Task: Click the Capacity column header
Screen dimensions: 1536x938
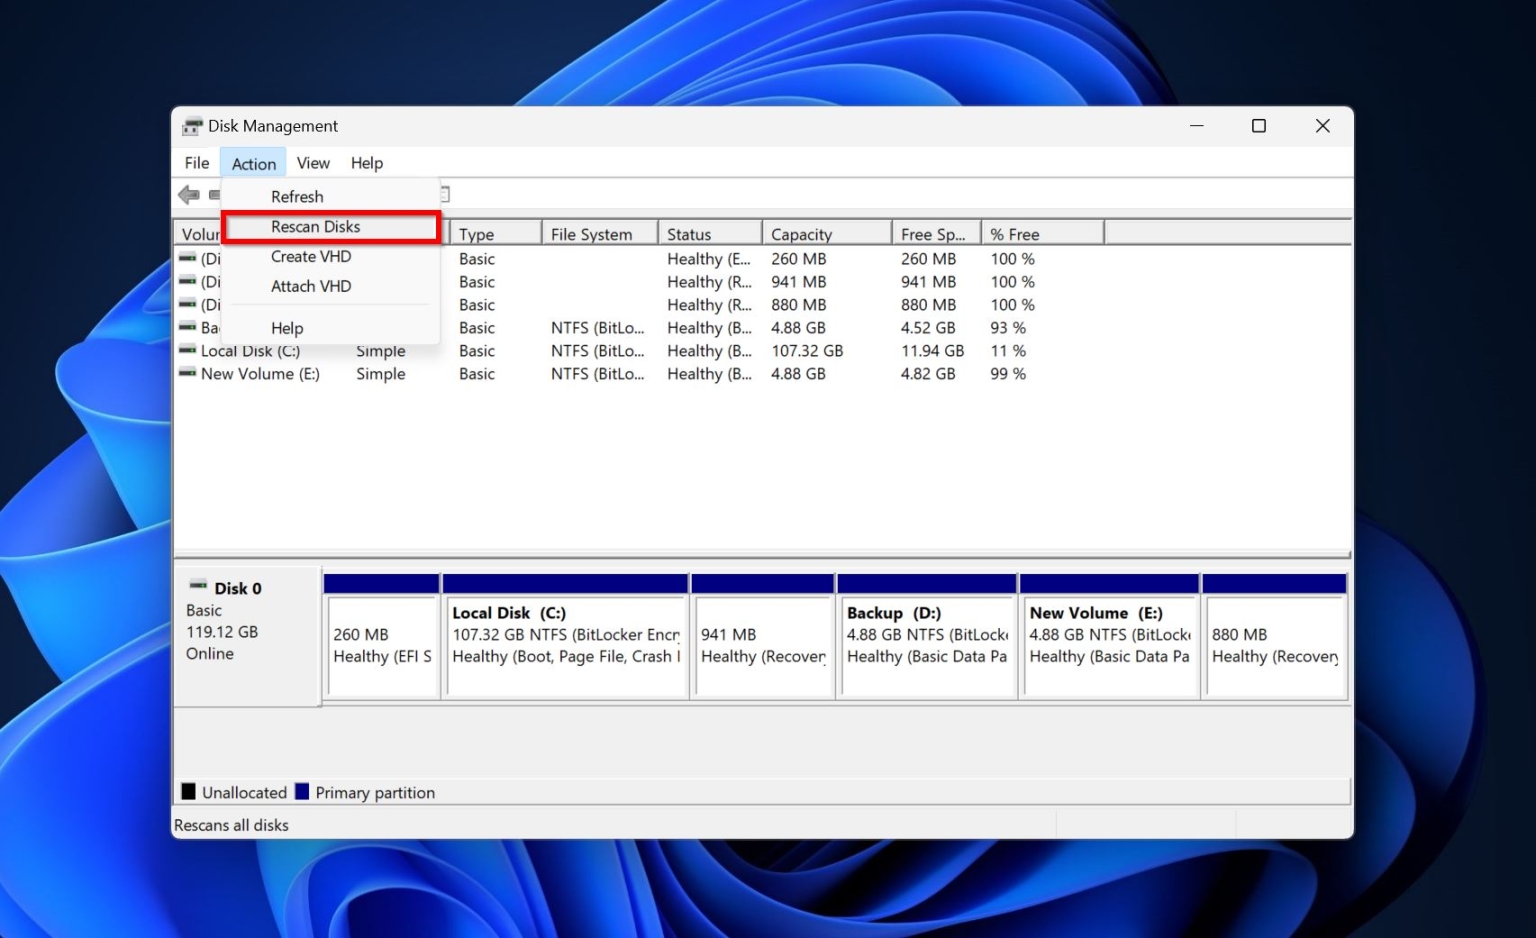Action: tap(801, 233)
